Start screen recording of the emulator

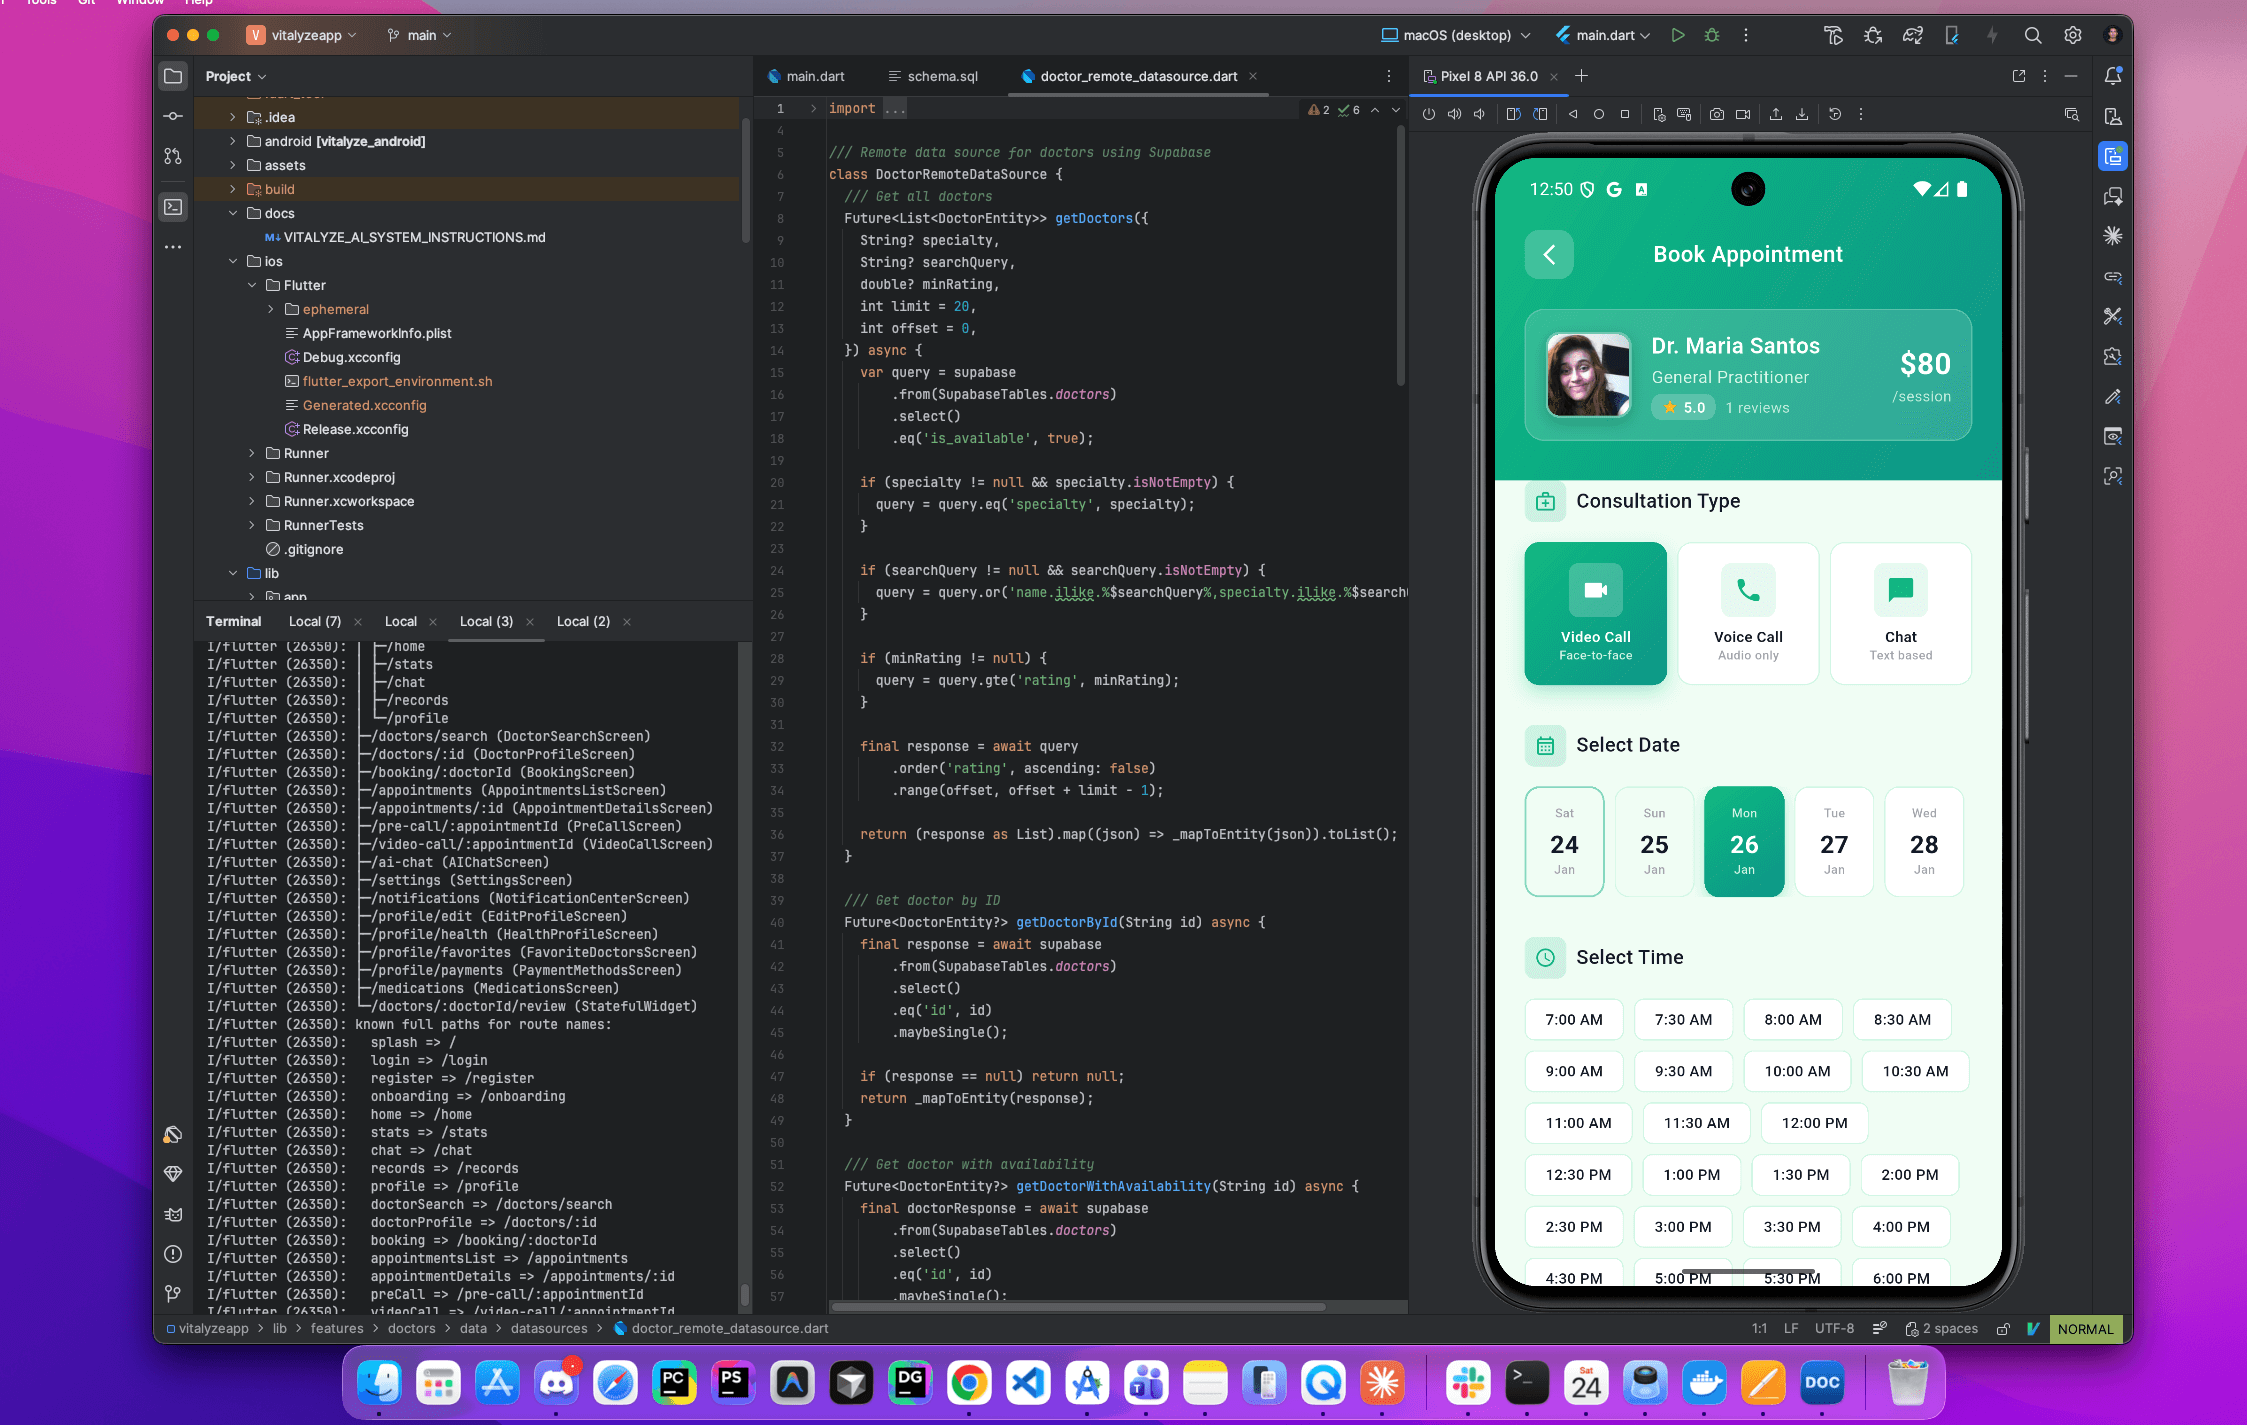(1744, 114)
